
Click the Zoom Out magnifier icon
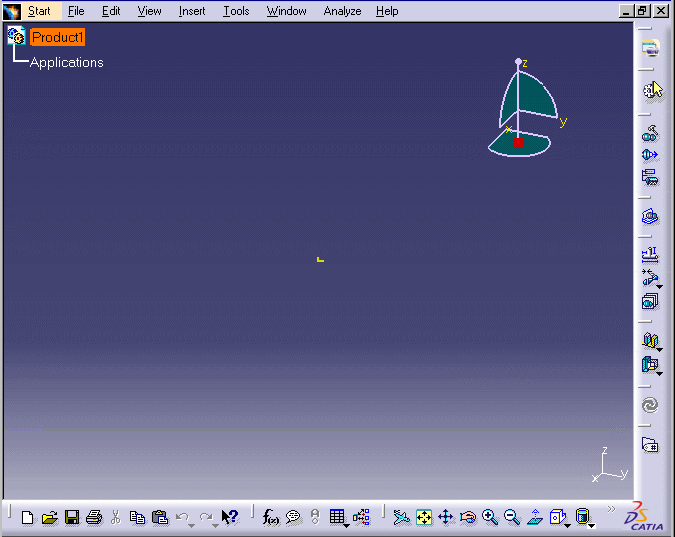pos(512,517)
